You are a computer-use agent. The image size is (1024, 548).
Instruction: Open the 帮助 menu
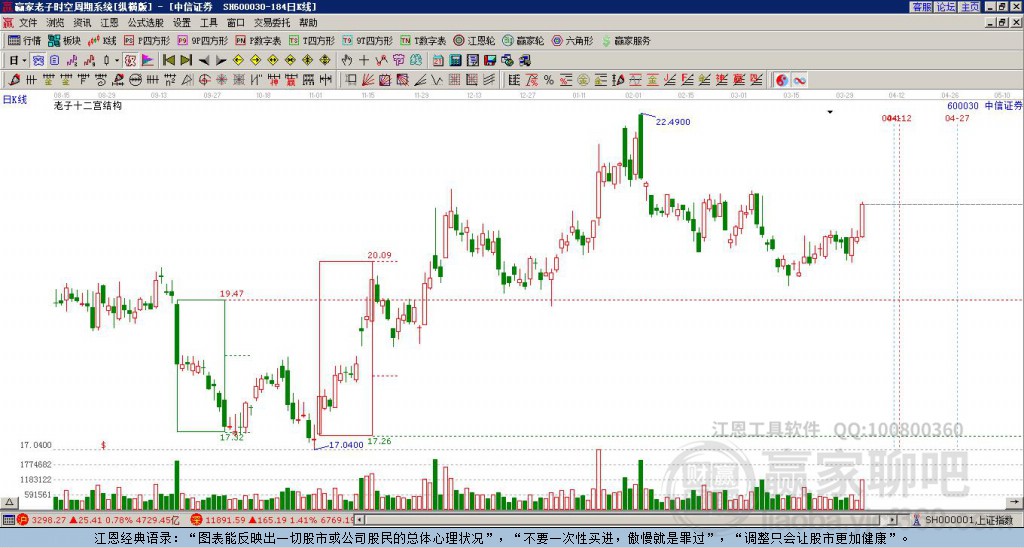click(x=308, y=23)
